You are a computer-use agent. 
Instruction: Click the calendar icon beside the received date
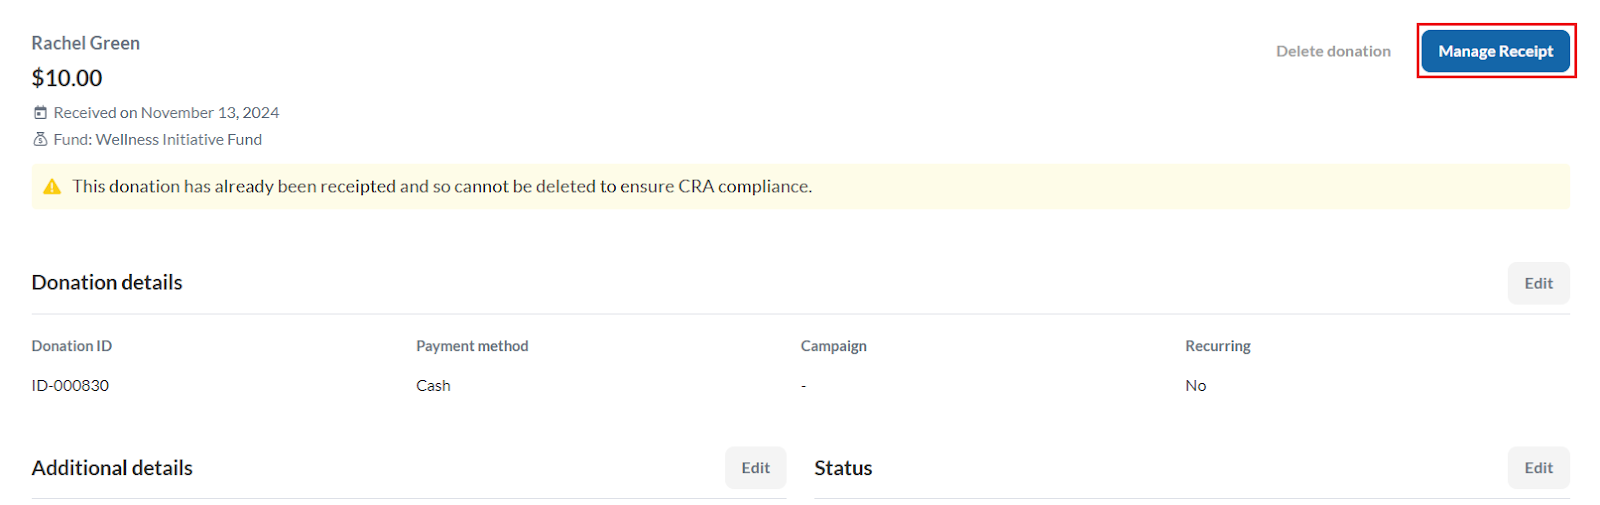(40, 113)
